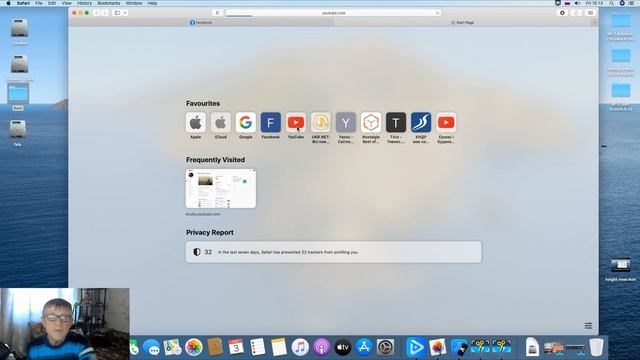
Task: Click the youtube.com address bar
Action: [x=333, y=13]
